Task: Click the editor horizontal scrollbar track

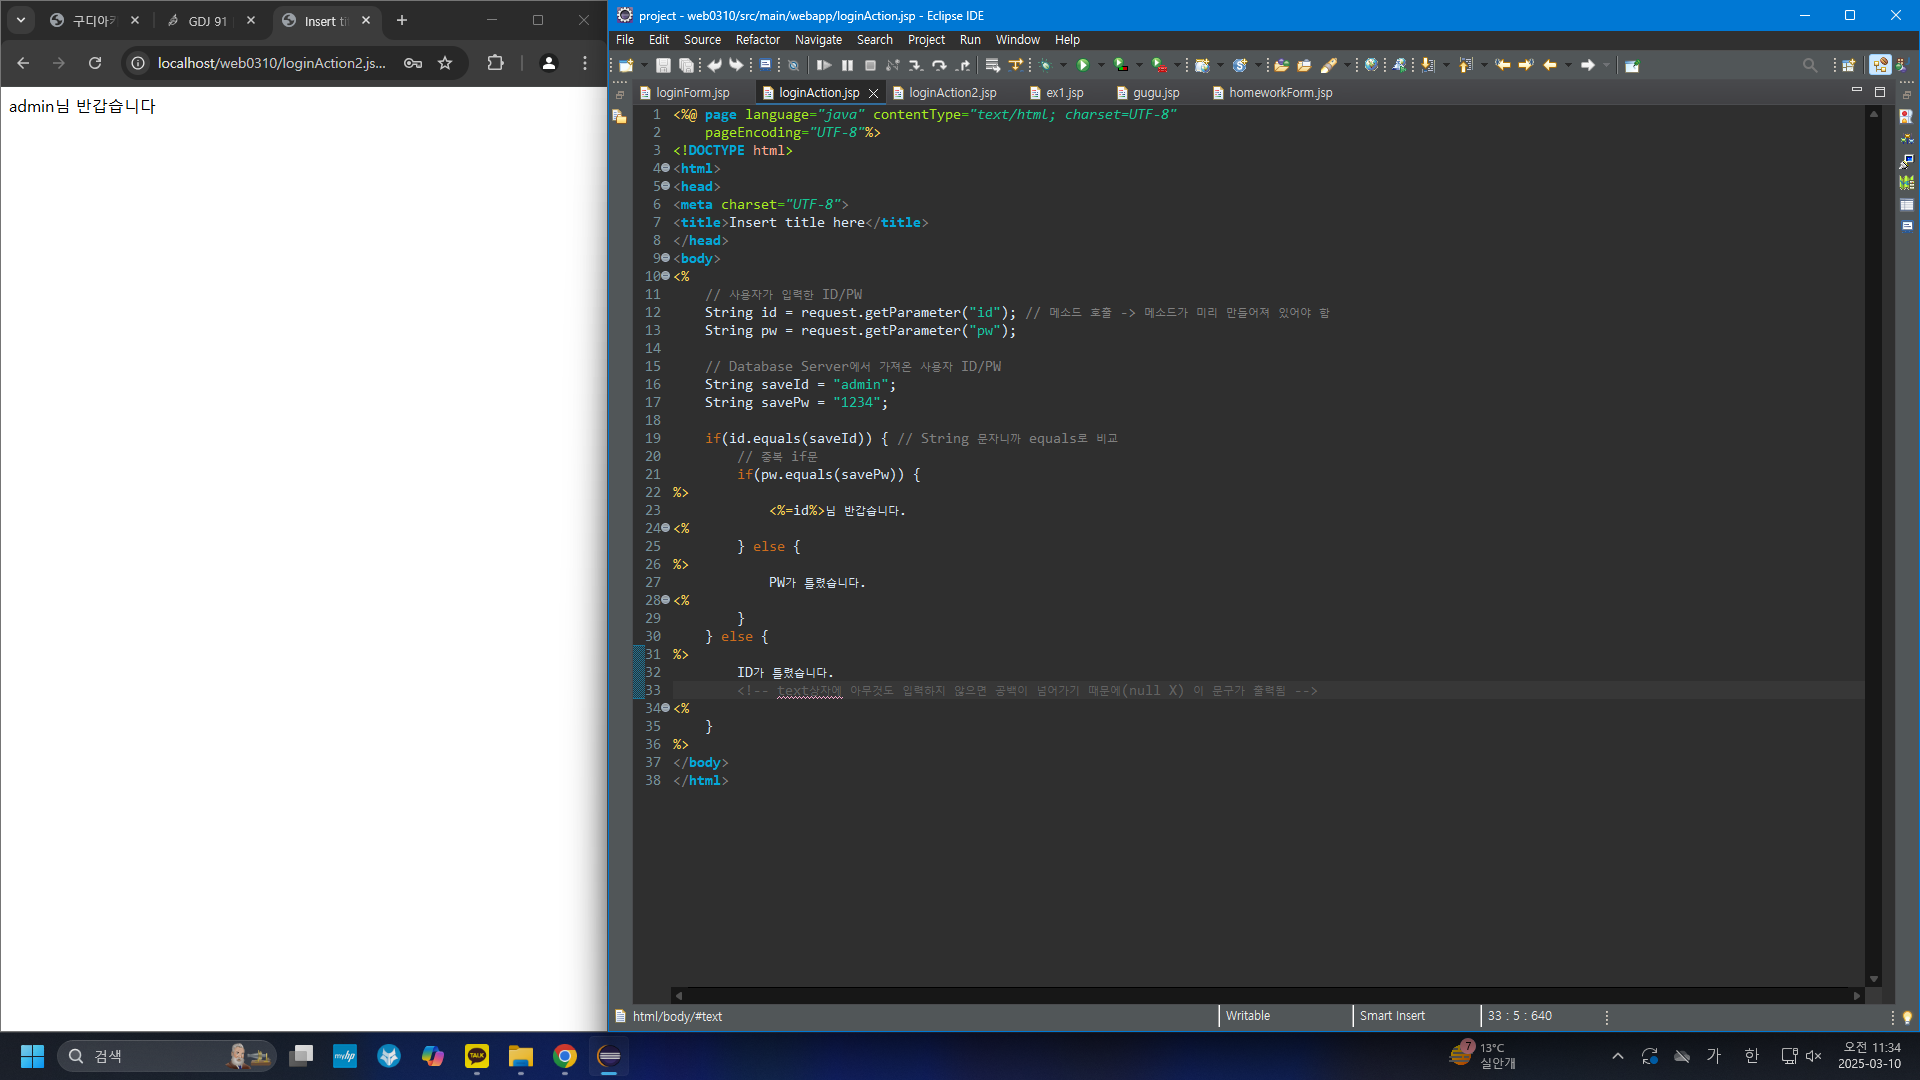Action: point(1266,995)
